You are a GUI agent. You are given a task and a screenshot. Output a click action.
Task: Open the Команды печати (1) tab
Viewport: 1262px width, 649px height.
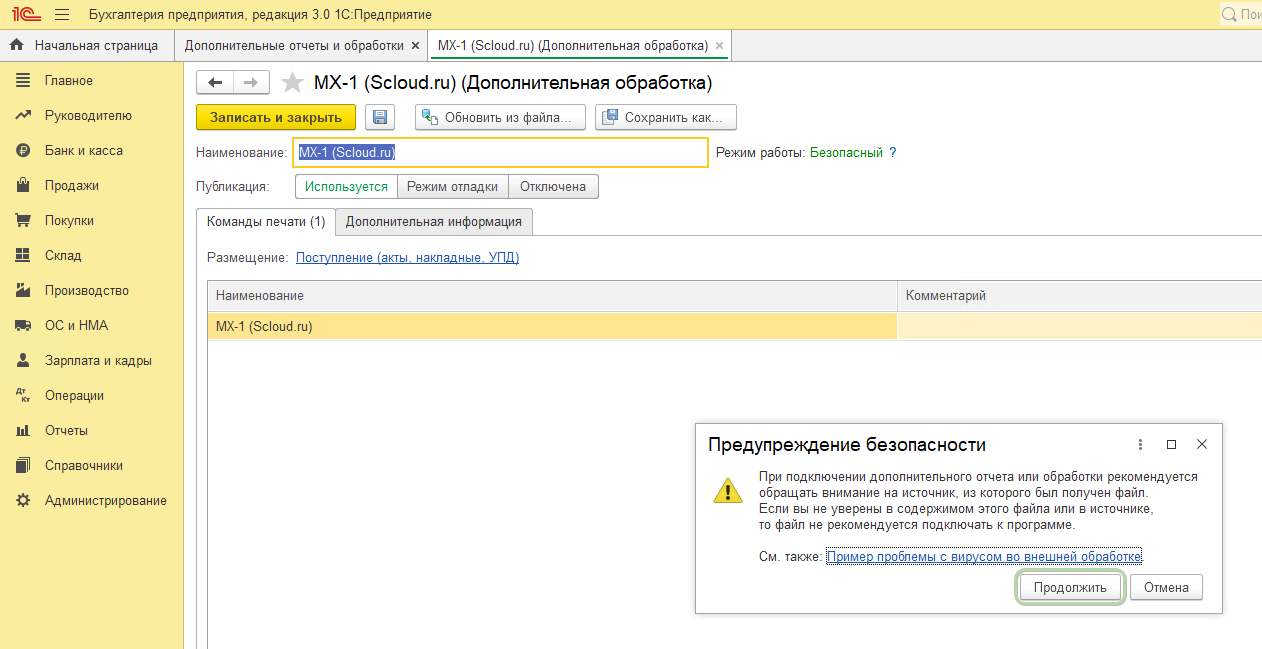(265, 221)
